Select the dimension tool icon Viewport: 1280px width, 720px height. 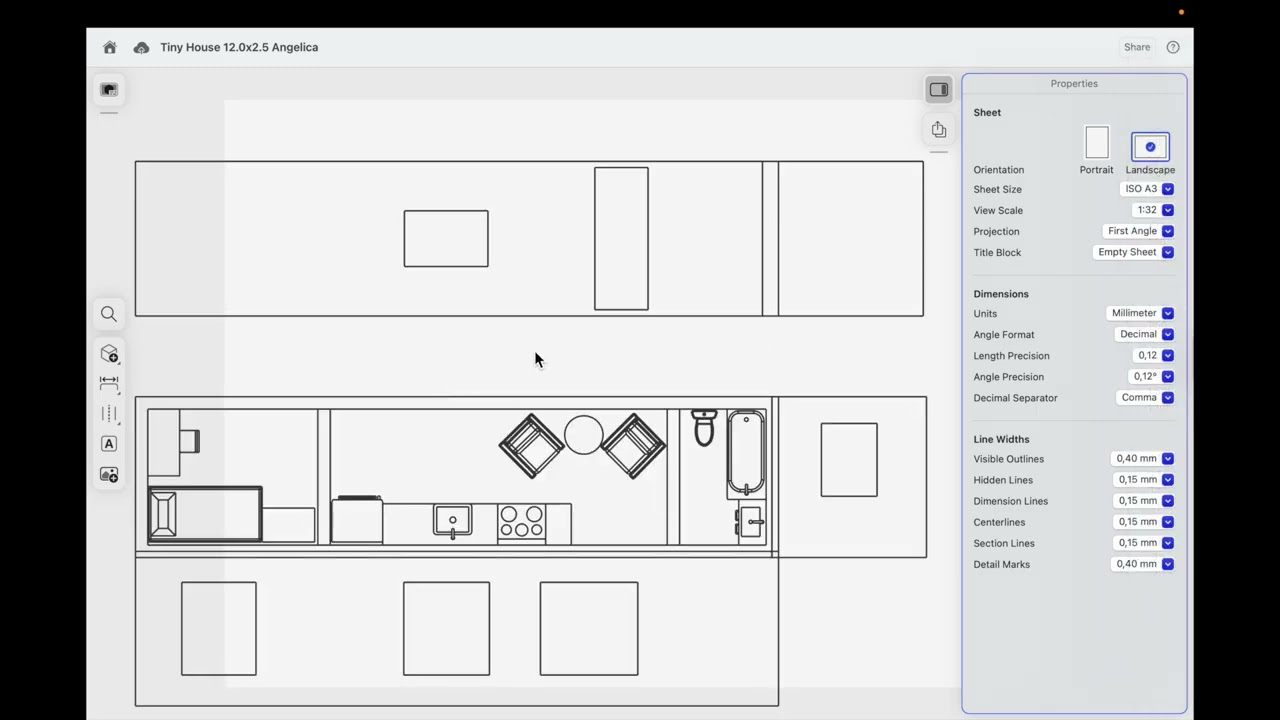point(109,383)
